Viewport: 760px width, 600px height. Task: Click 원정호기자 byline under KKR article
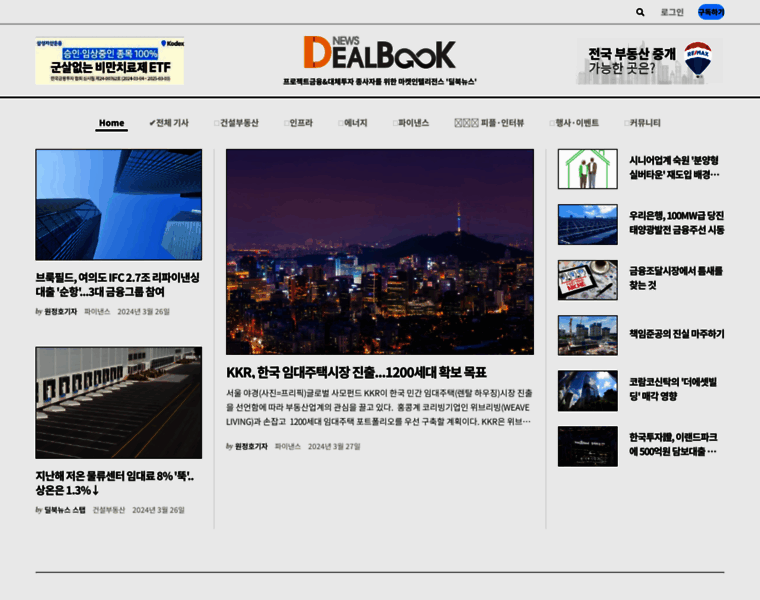(251, 446)
